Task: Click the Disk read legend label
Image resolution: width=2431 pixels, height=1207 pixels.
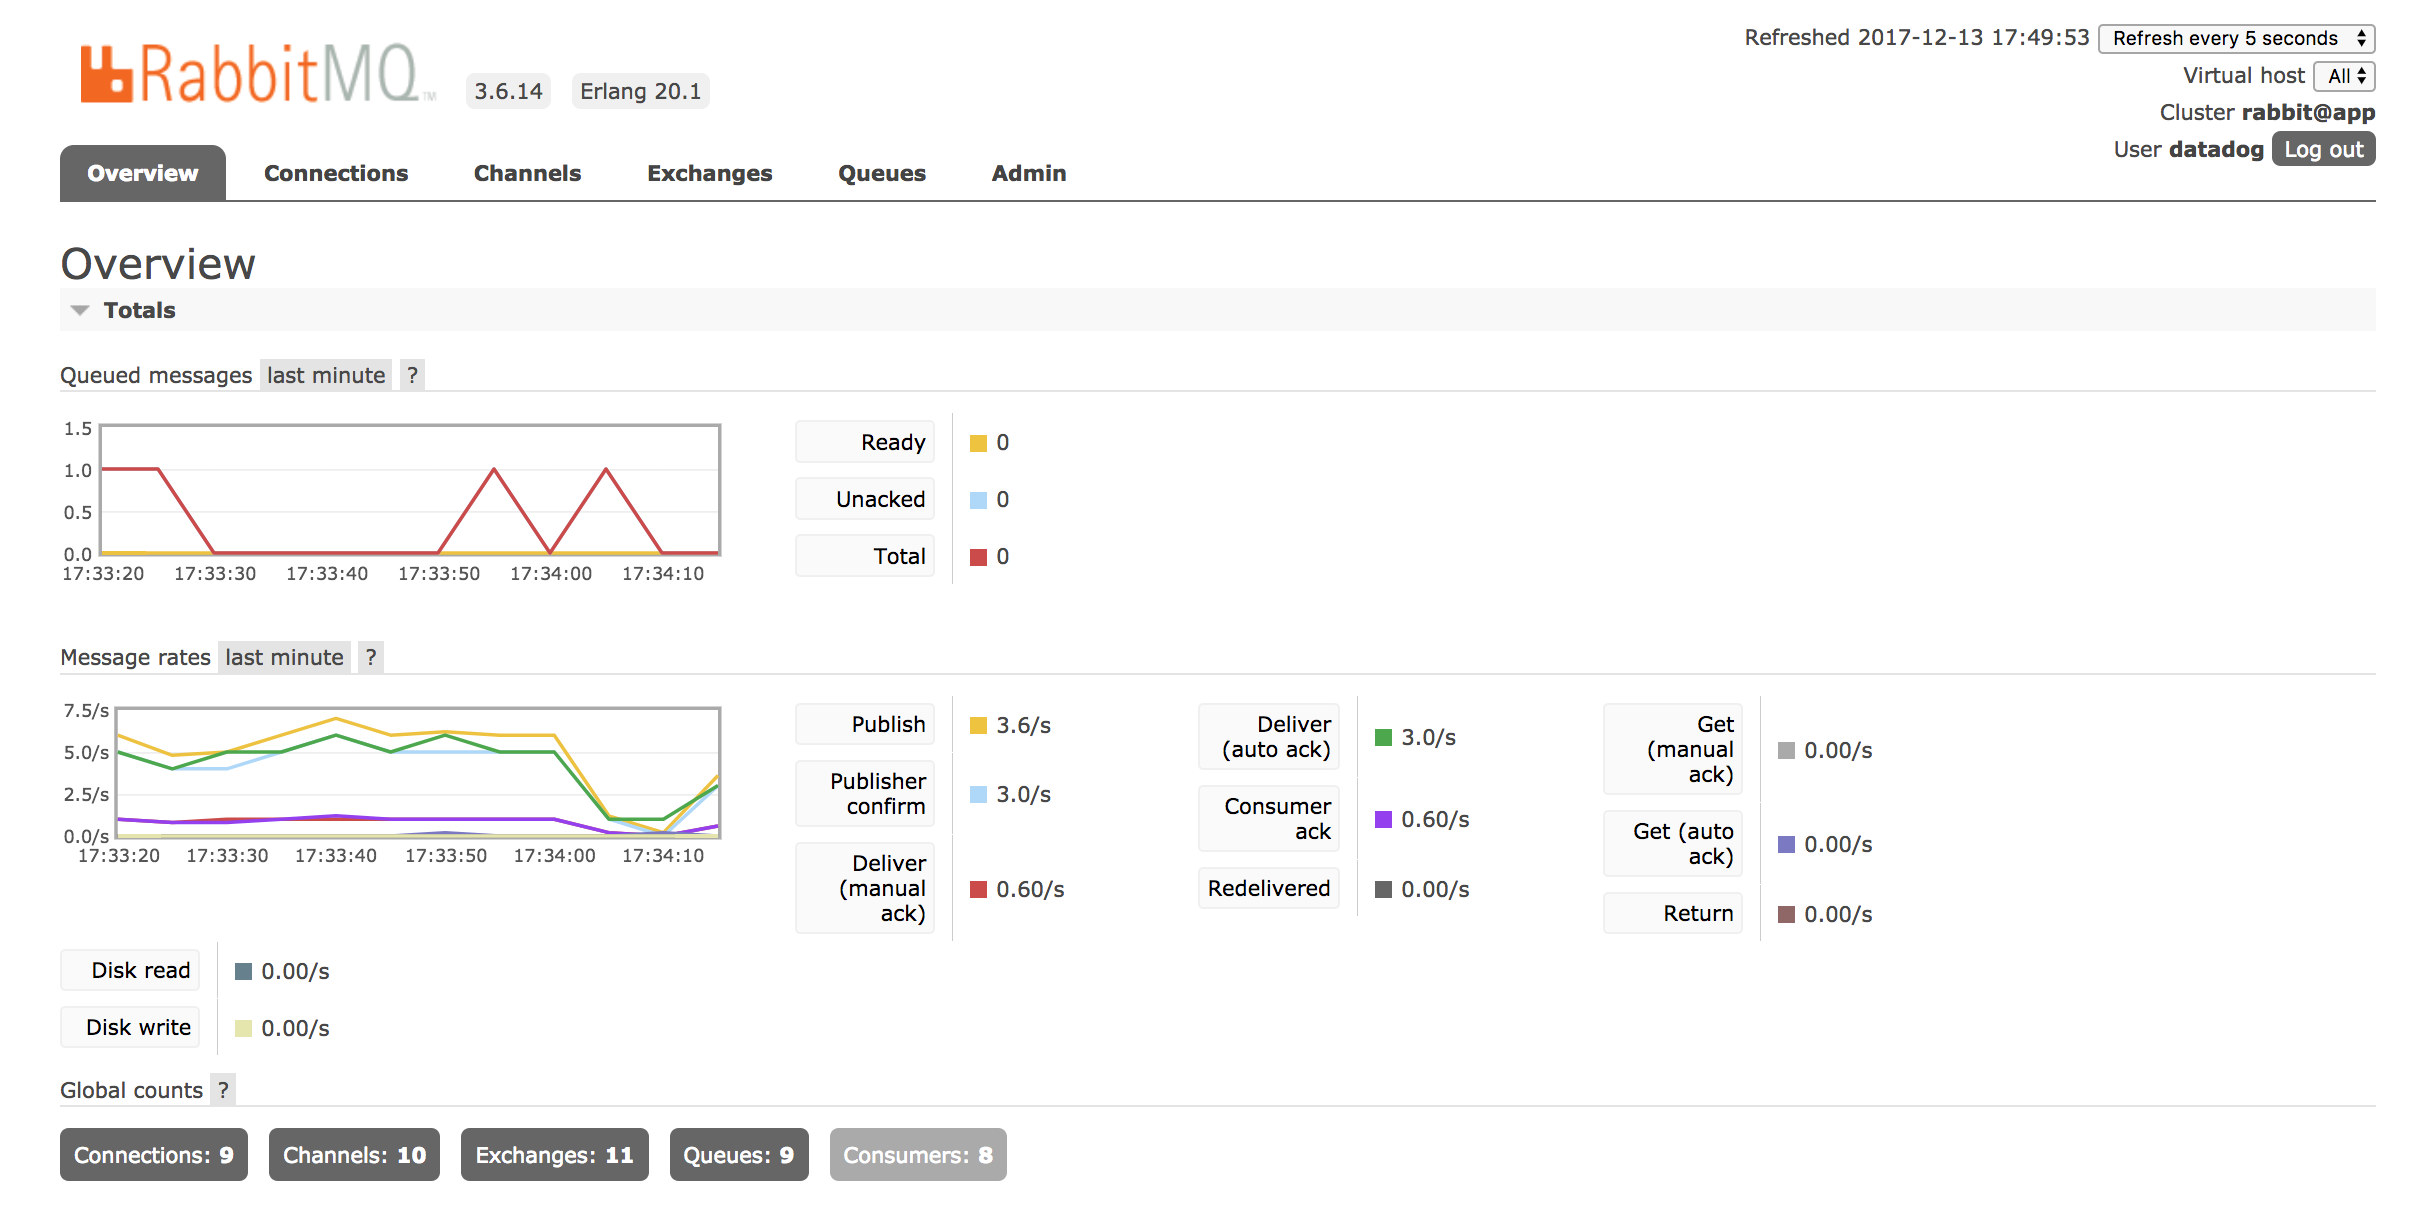Action: point(130,969)
